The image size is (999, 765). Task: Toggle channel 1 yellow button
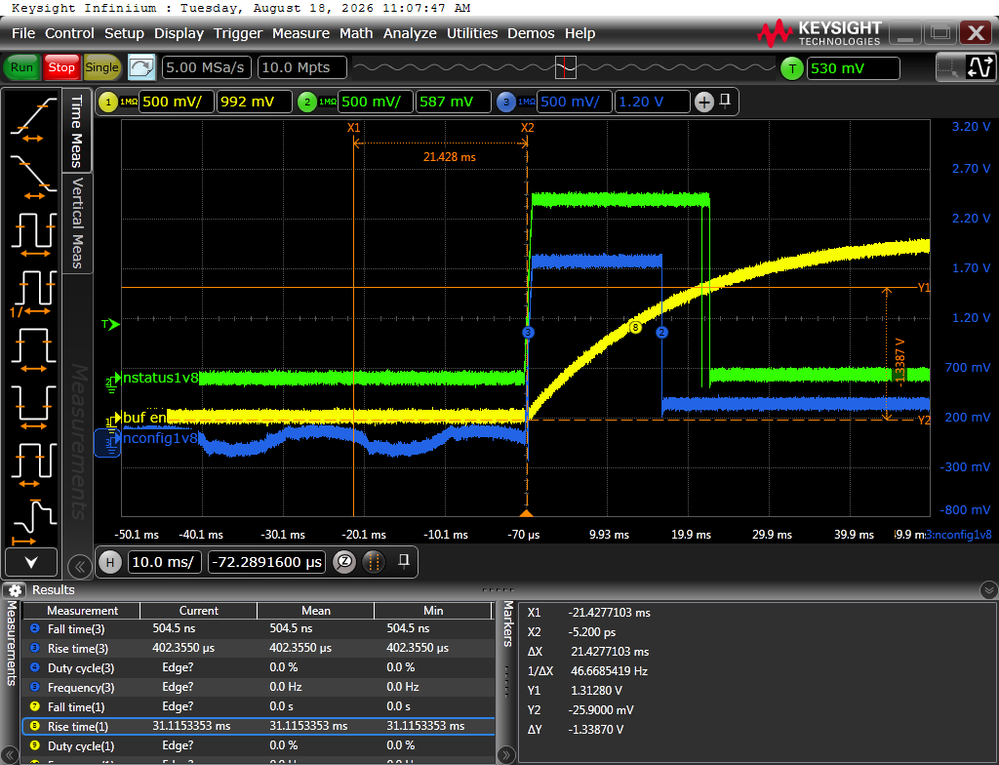pos(108,102)
